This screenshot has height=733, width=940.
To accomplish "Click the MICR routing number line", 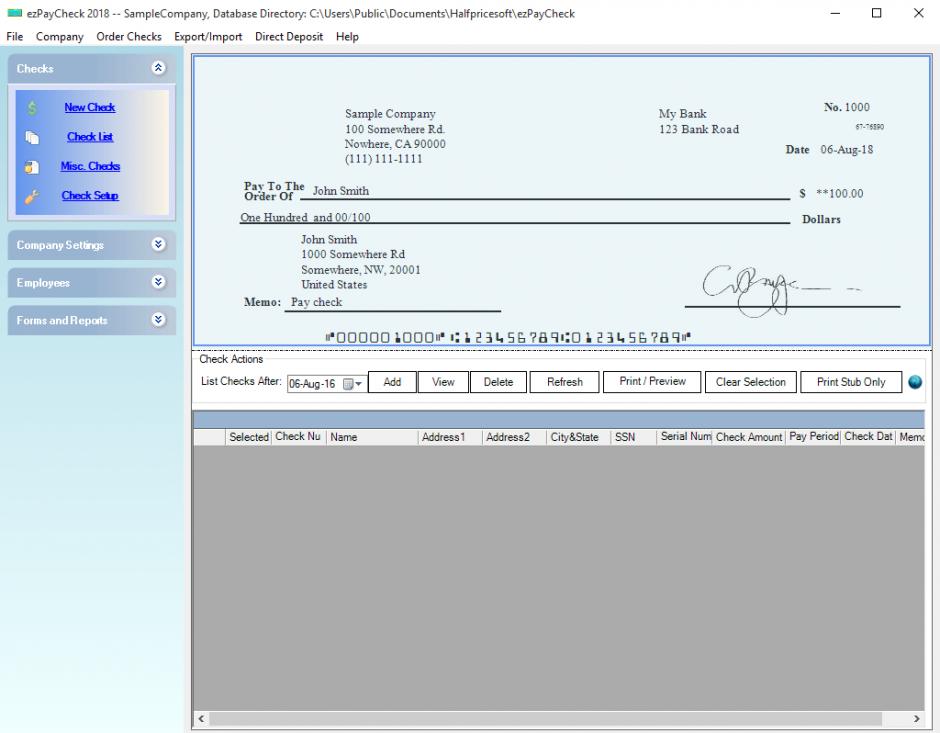I will pos(508,337).
